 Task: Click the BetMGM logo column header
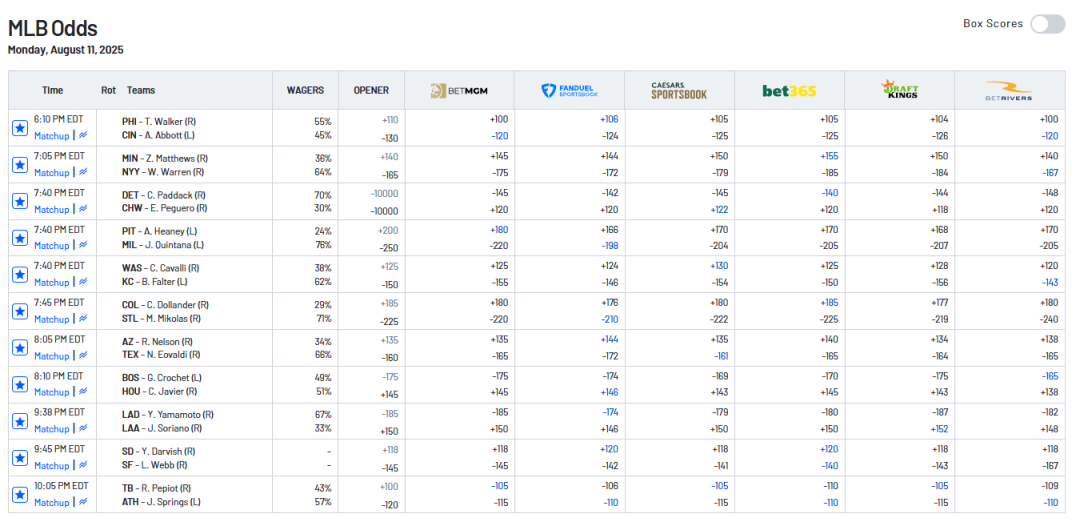click(x=459, y=91)
